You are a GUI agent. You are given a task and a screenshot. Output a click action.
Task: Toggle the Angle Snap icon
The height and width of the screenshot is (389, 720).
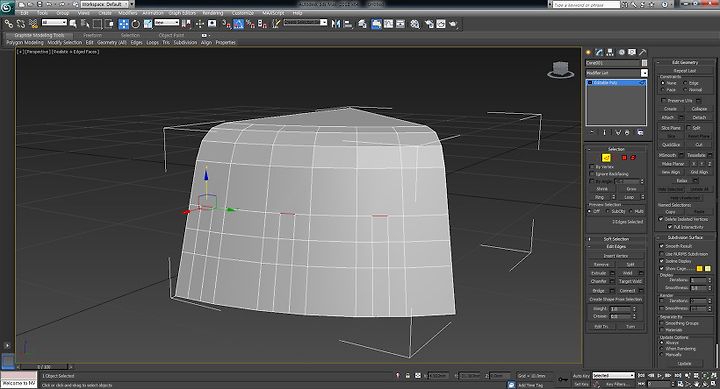tap(238, 24)
